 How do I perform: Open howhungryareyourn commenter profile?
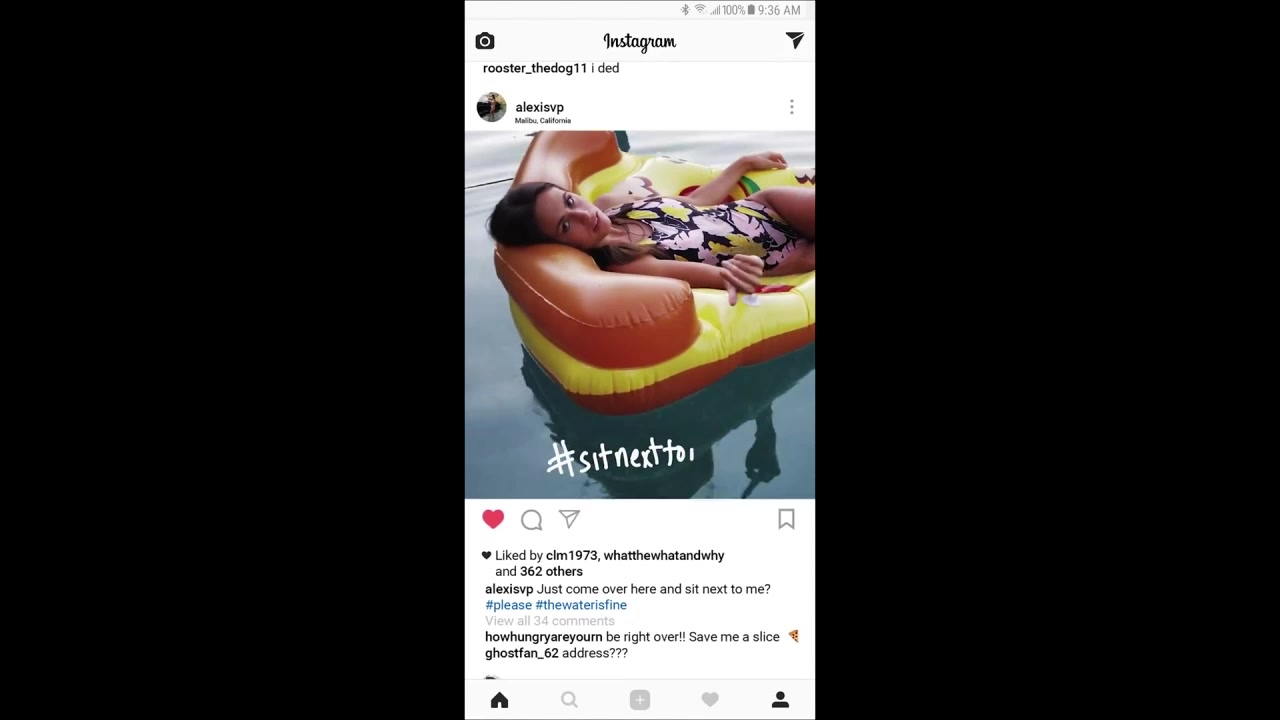click(x=544, y=637)
